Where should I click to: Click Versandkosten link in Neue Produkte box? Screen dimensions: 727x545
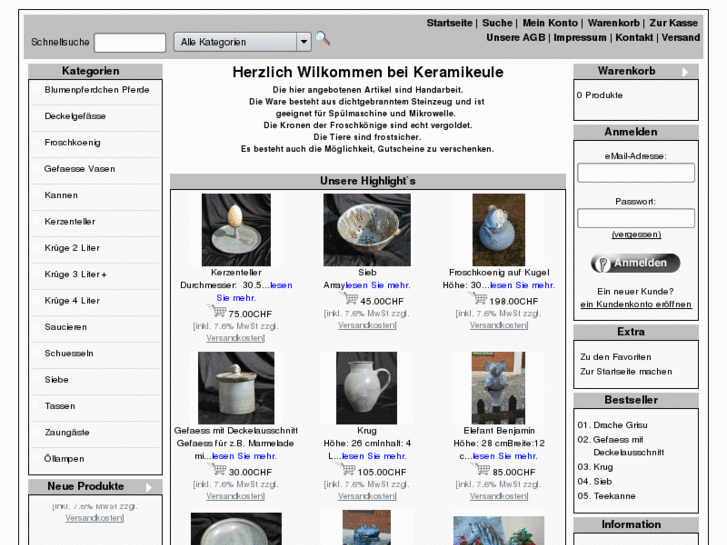click(94, 518)
